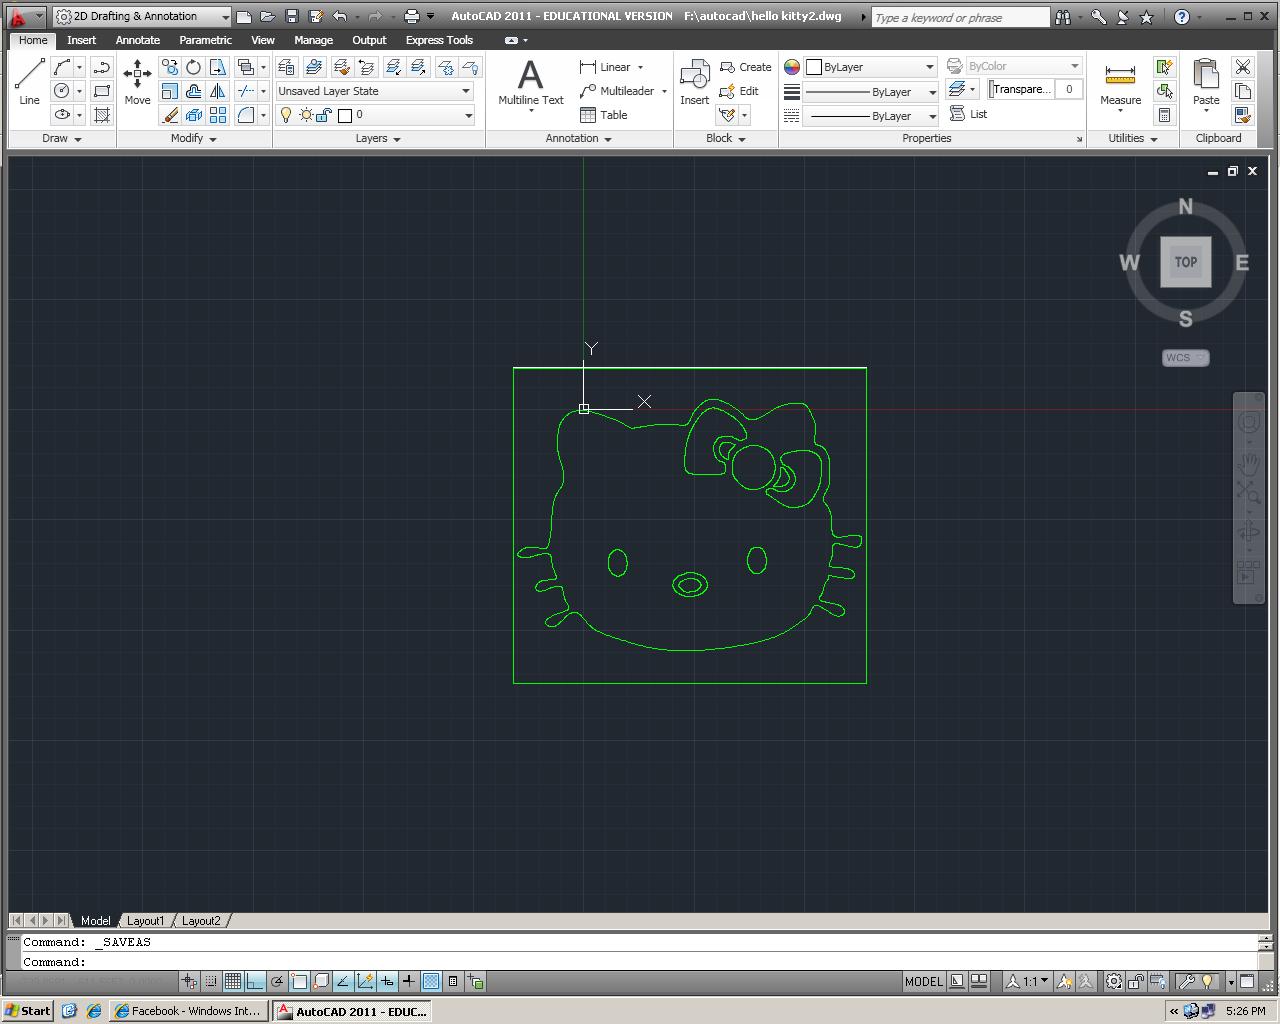This screenshot has height=1024, width=1280.
Task: Select the Line tool in the Draw panel
Action: pos(29,78)
